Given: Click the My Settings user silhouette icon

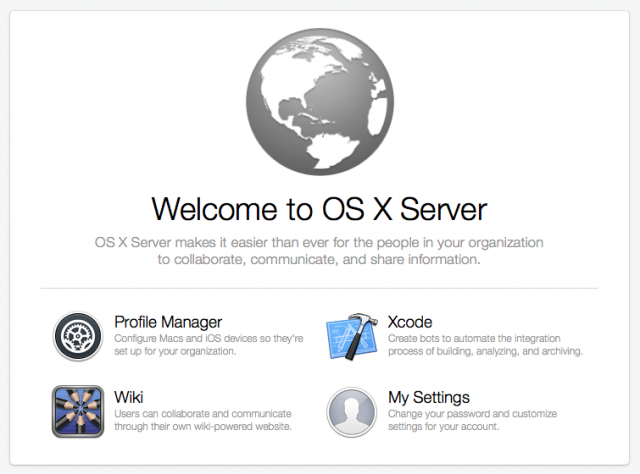Looking at the screenshot, I should click(352, 412).
